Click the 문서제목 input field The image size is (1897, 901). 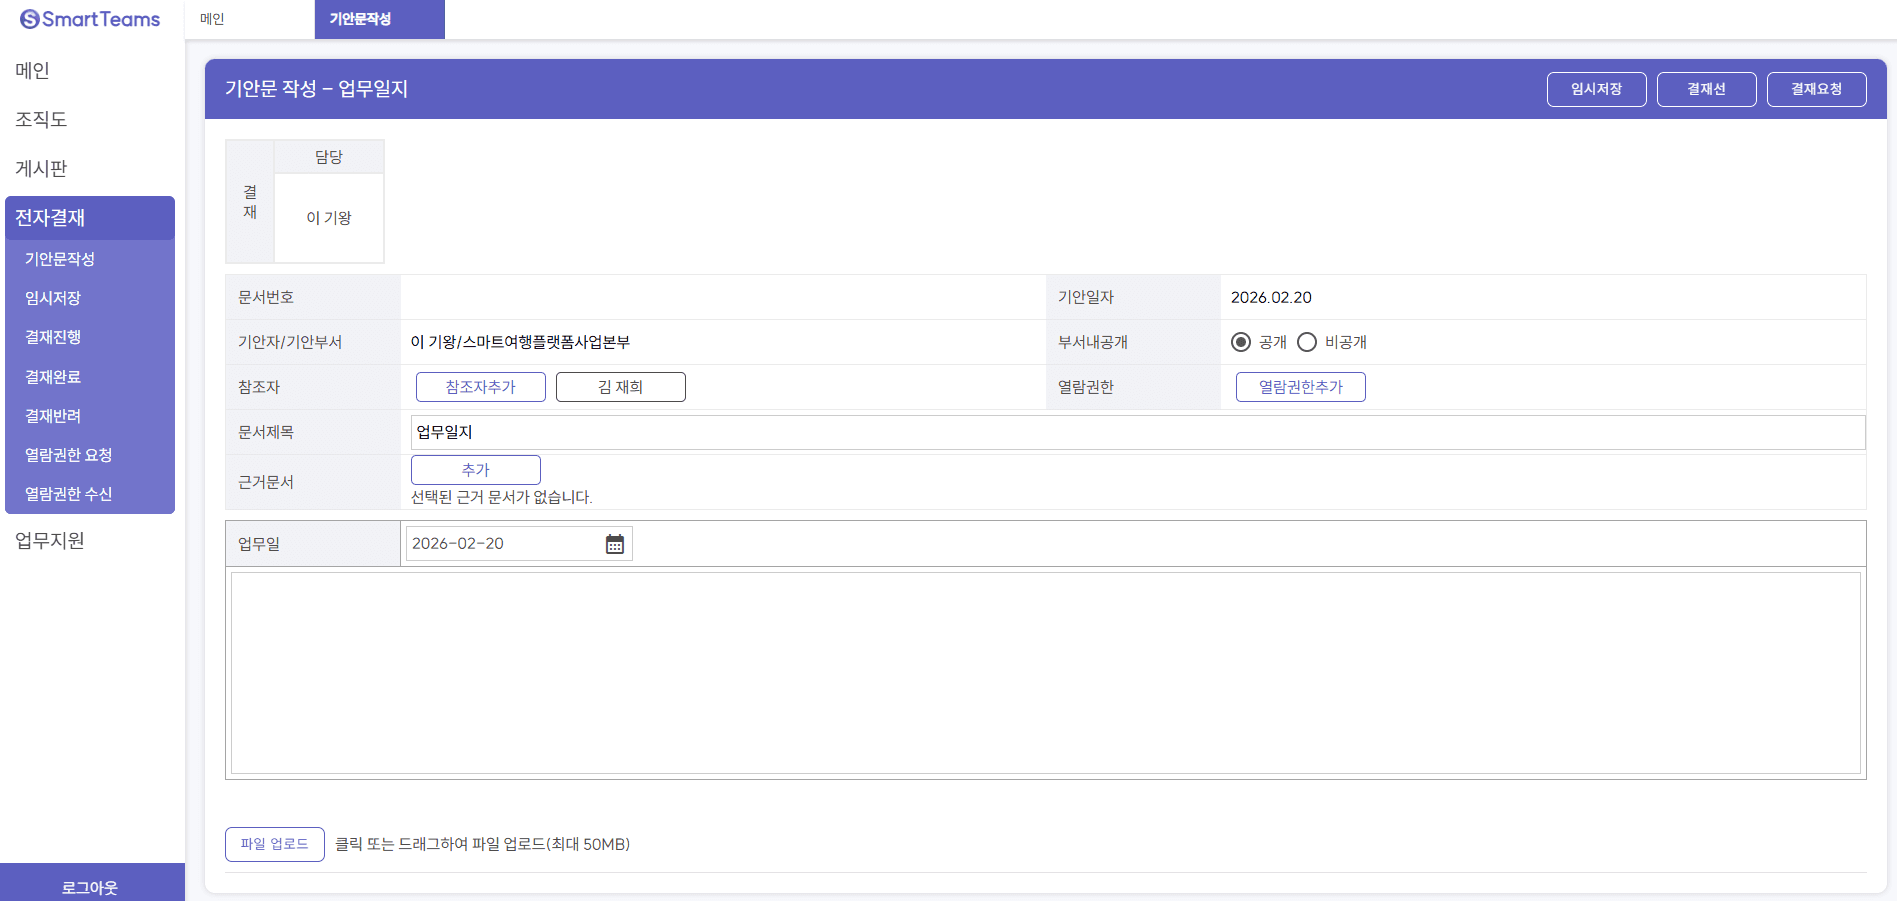1137,432
